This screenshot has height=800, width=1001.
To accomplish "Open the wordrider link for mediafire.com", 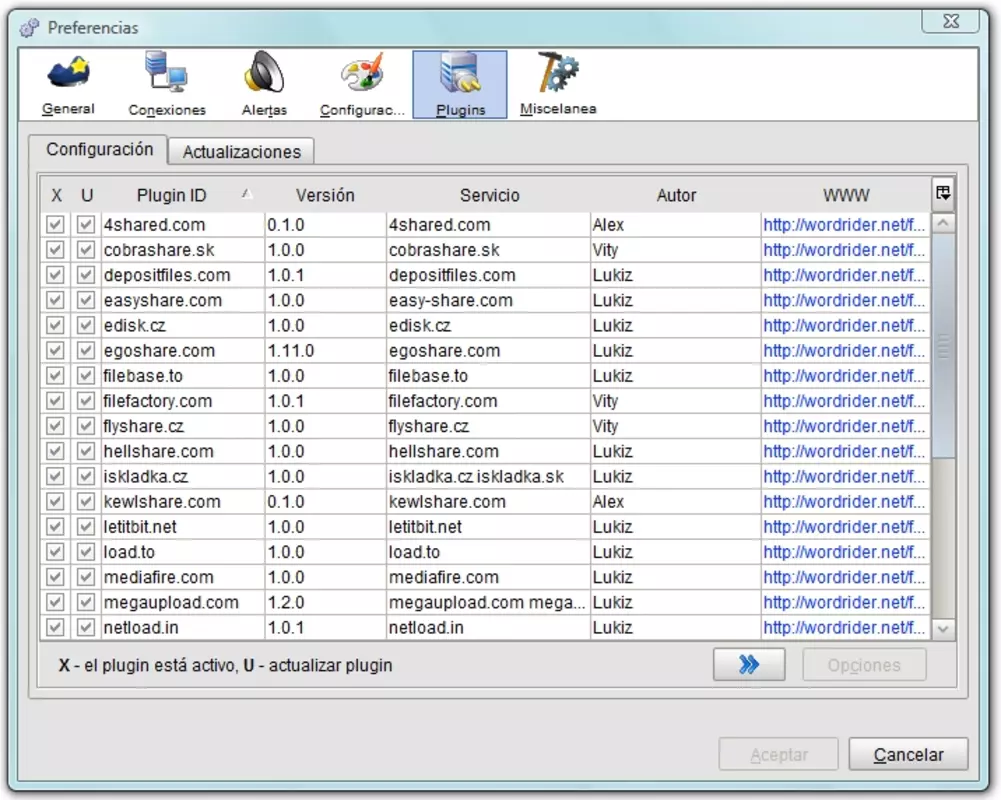I will 844,577.
